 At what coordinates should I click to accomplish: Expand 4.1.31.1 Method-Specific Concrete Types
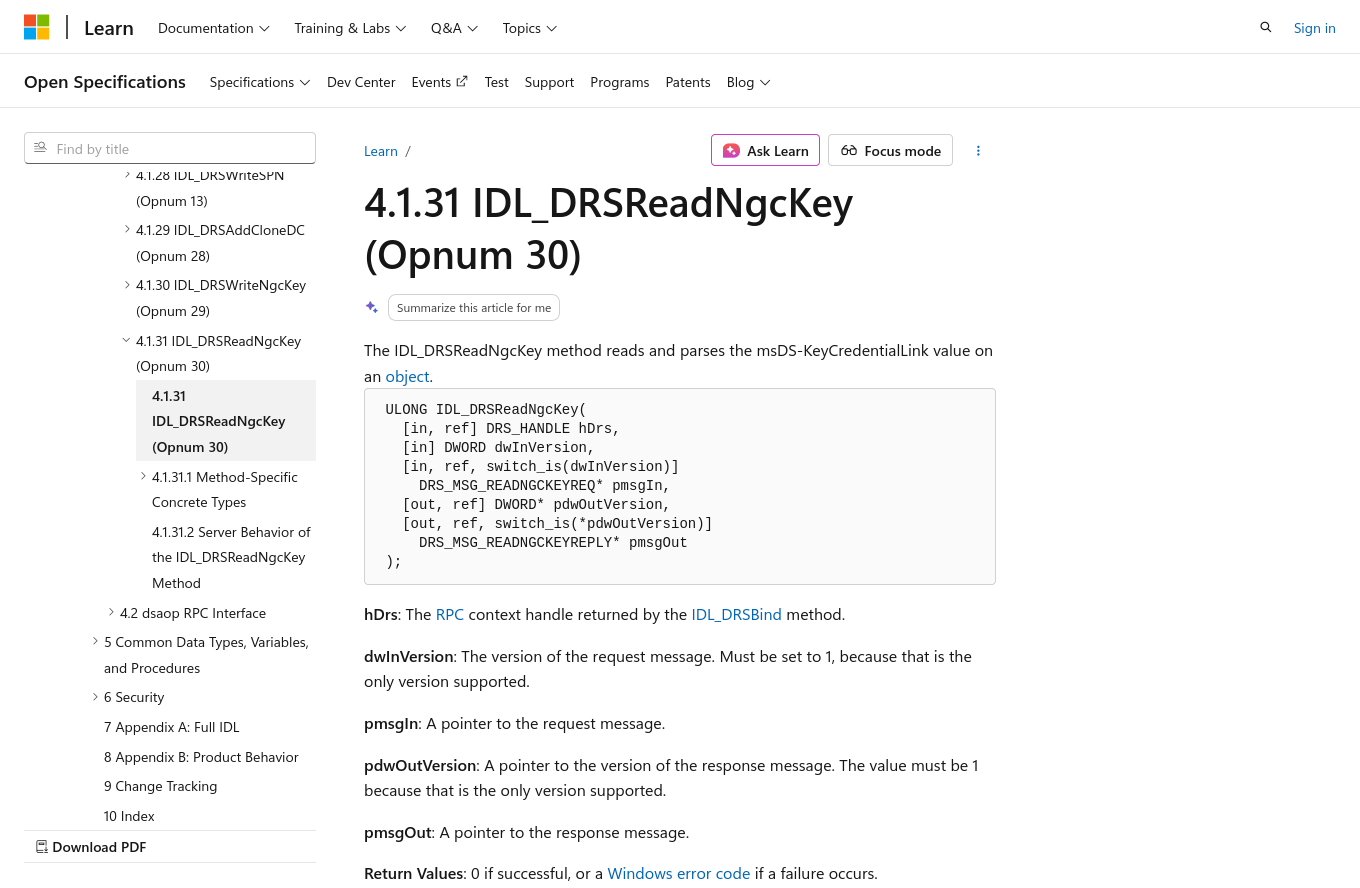pyautogui.click(x=143, y=477)
